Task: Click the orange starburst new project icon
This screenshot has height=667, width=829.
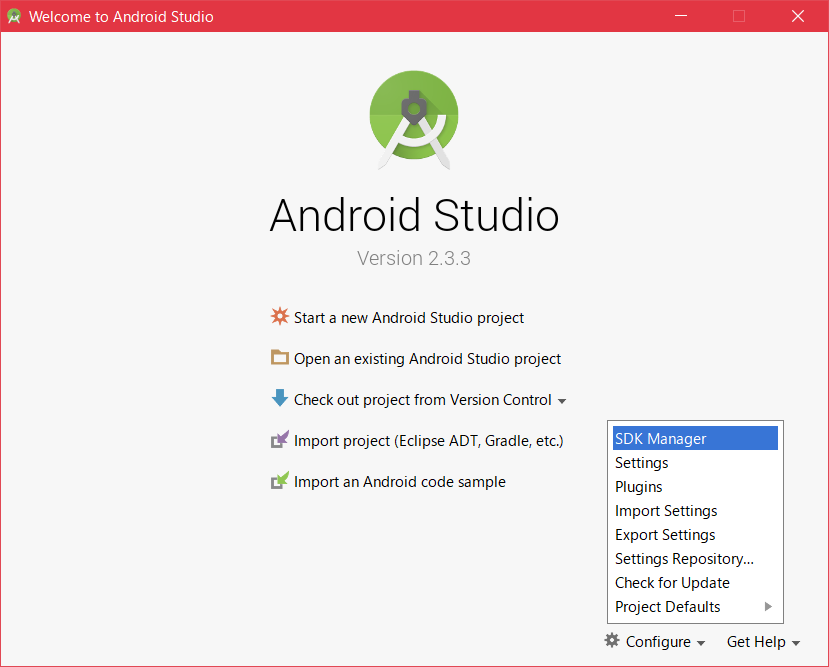Action: 280,316
